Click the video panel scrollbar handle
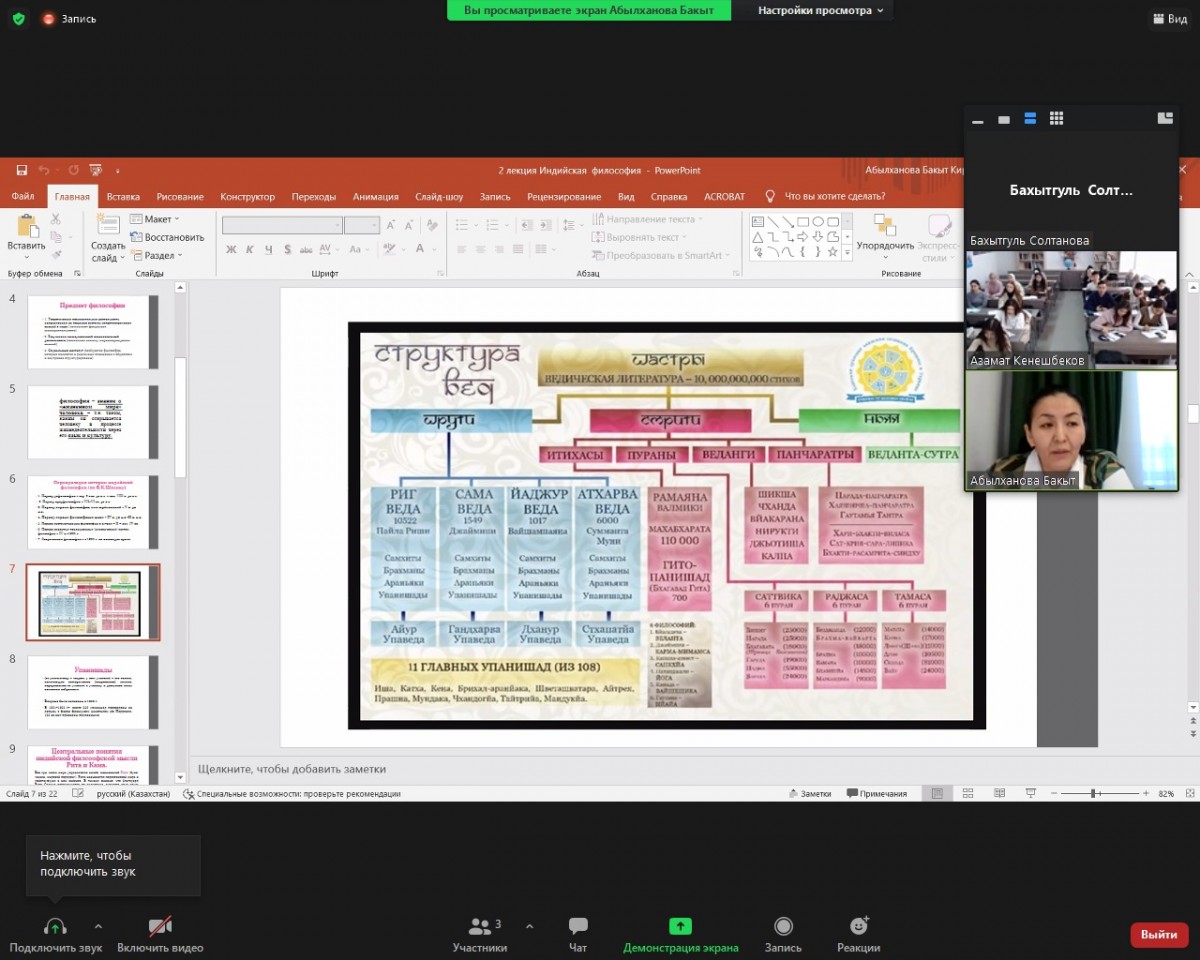This screenshot has width=1200, height=960. click(1193, 413)
